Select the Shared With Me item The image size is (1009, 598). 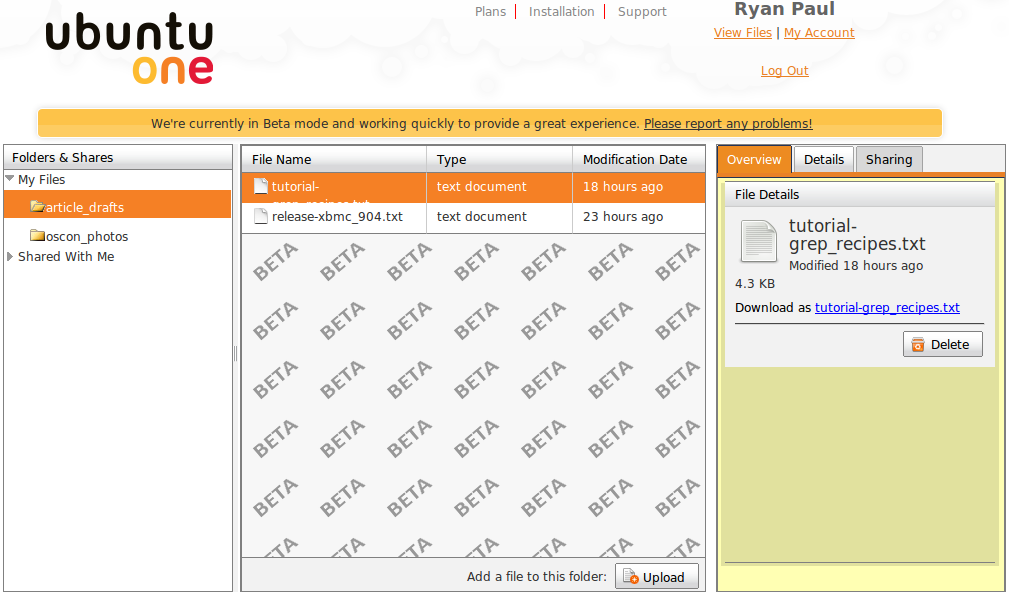click(66, 257)
